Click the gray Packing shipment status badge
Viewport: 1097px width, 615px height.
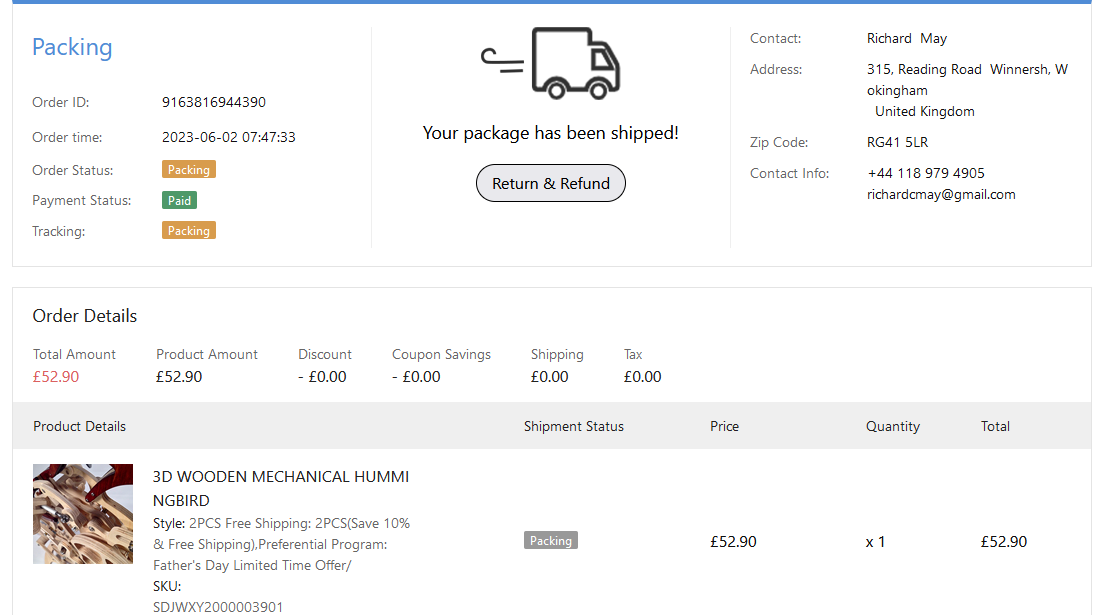coord(551,541)
